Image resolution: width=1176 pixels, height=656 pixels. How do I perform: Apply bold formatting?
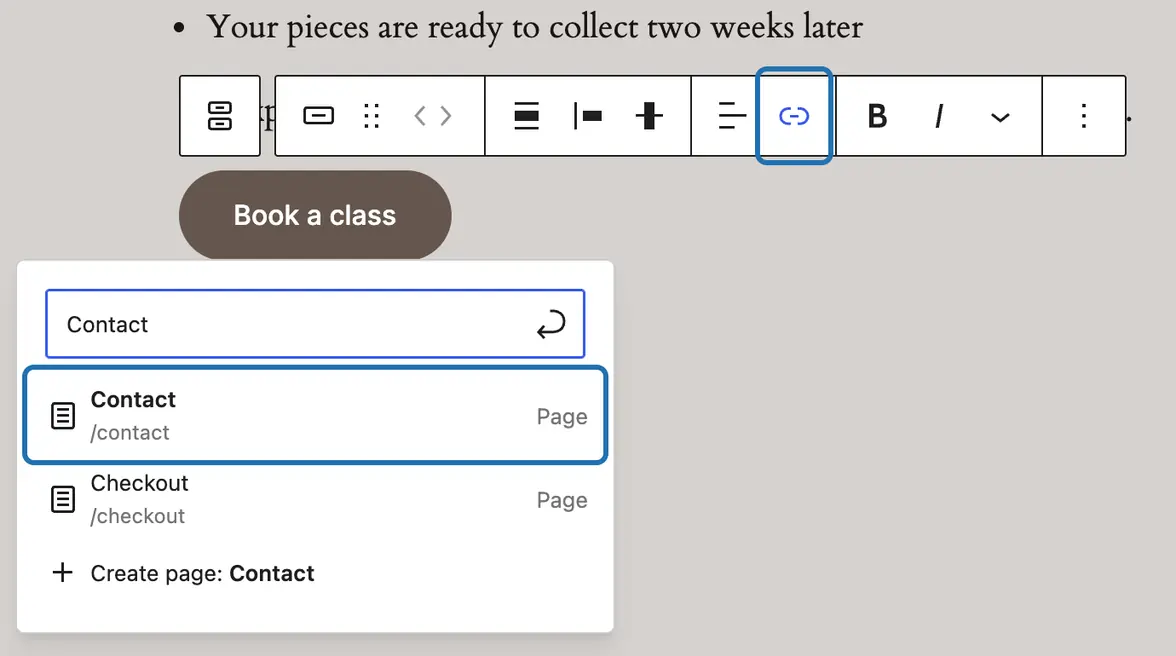[x=877, y=115]
